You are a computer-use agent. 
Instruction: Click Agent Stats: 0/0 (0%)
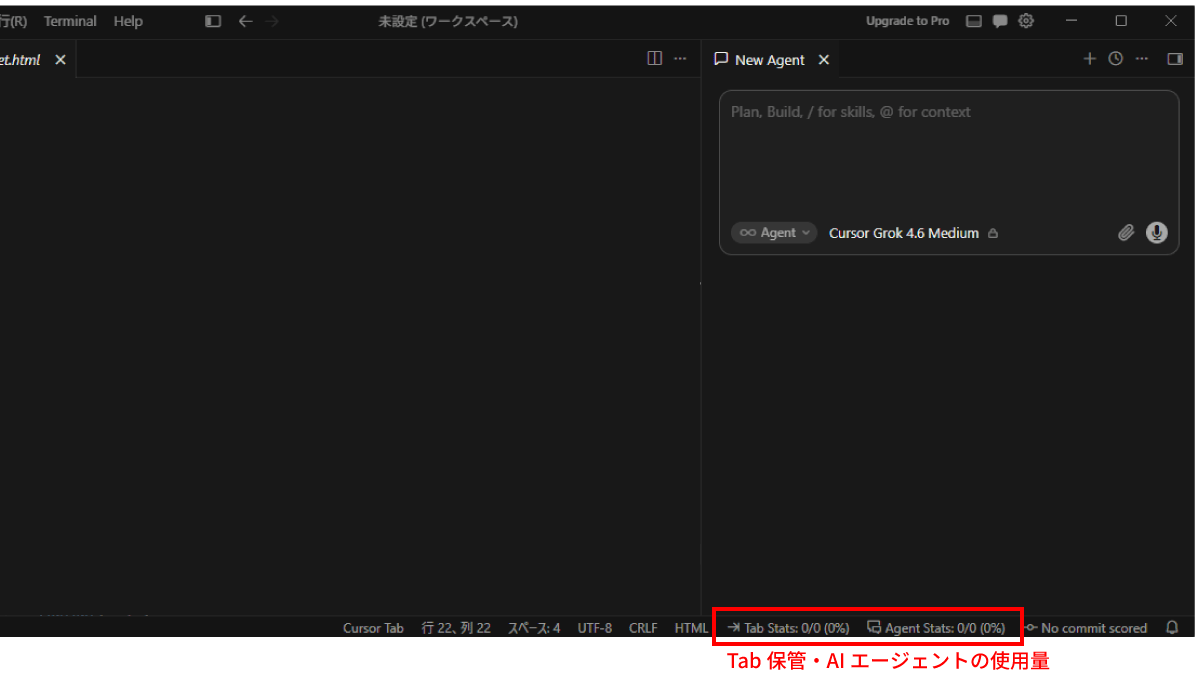point(936,628)
